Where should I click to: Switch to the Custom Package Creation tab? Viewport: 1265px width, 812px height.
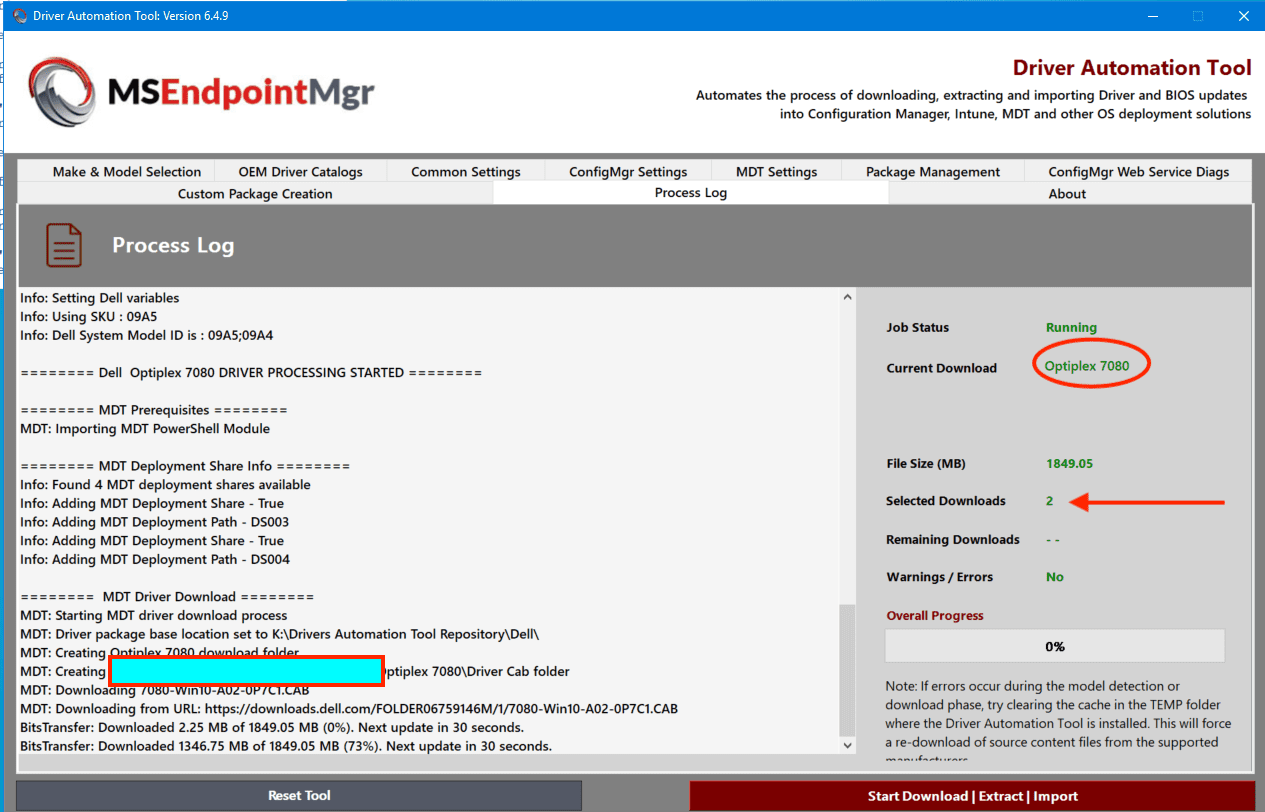pos(255,193)
